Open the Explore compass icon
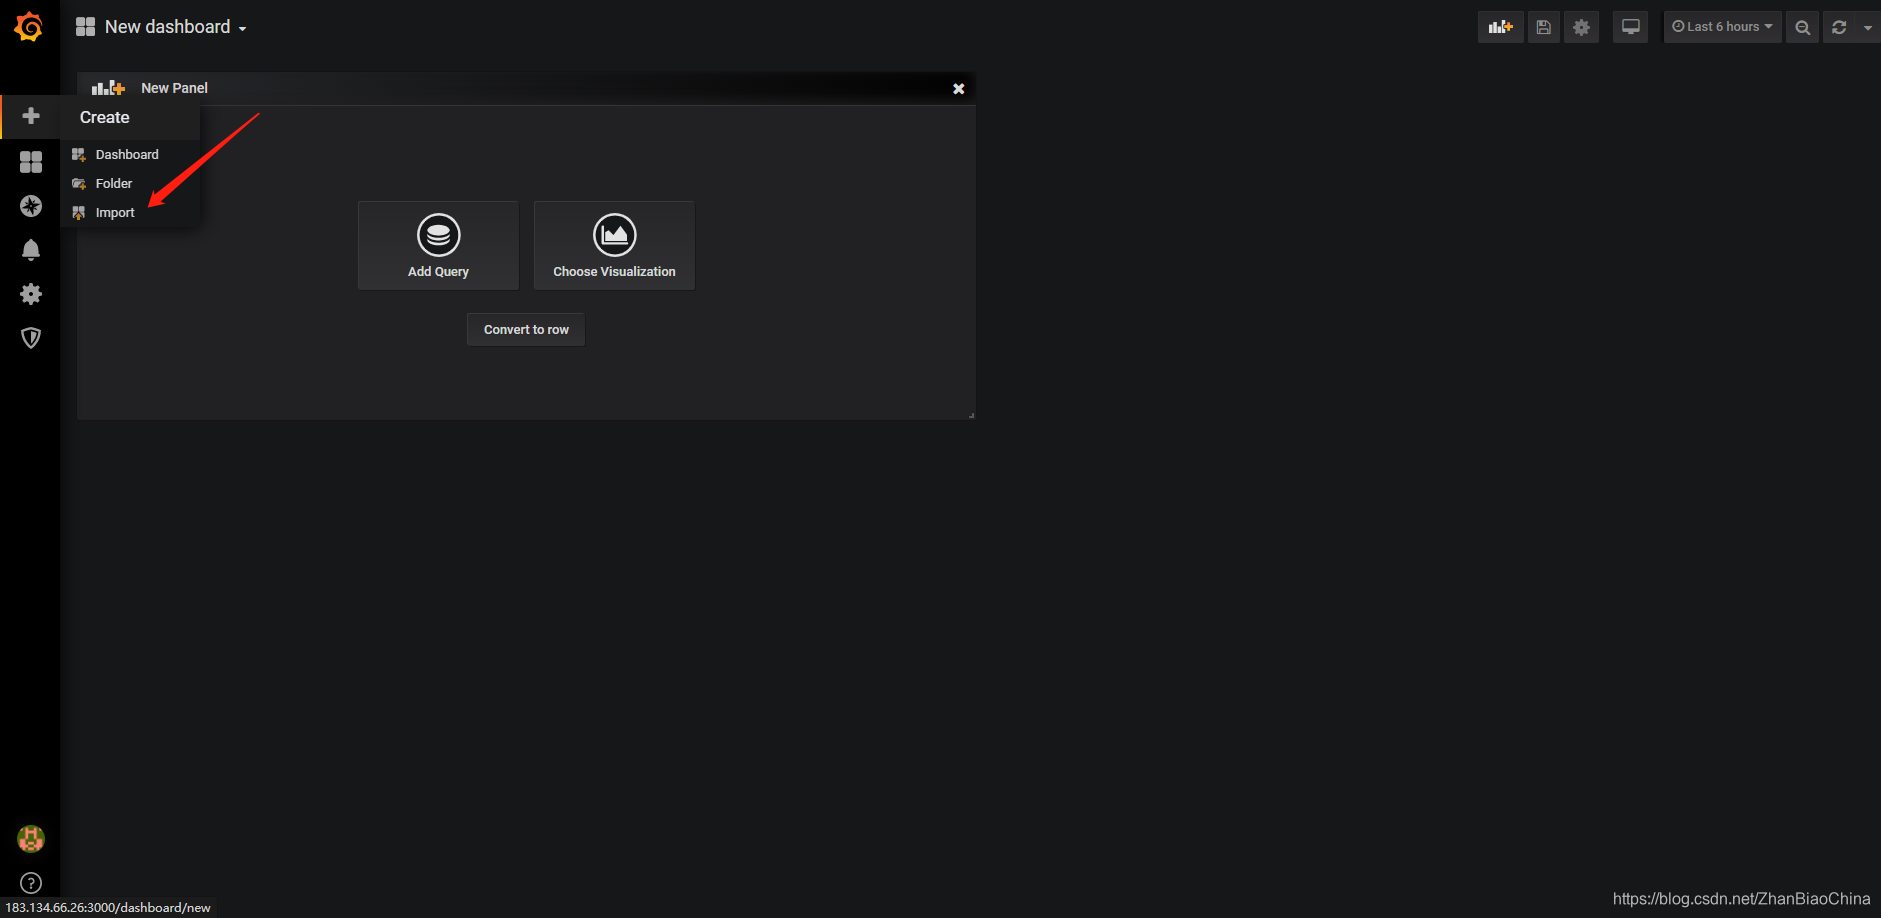Screen dimensions: 1881x918 pos(31,206)
